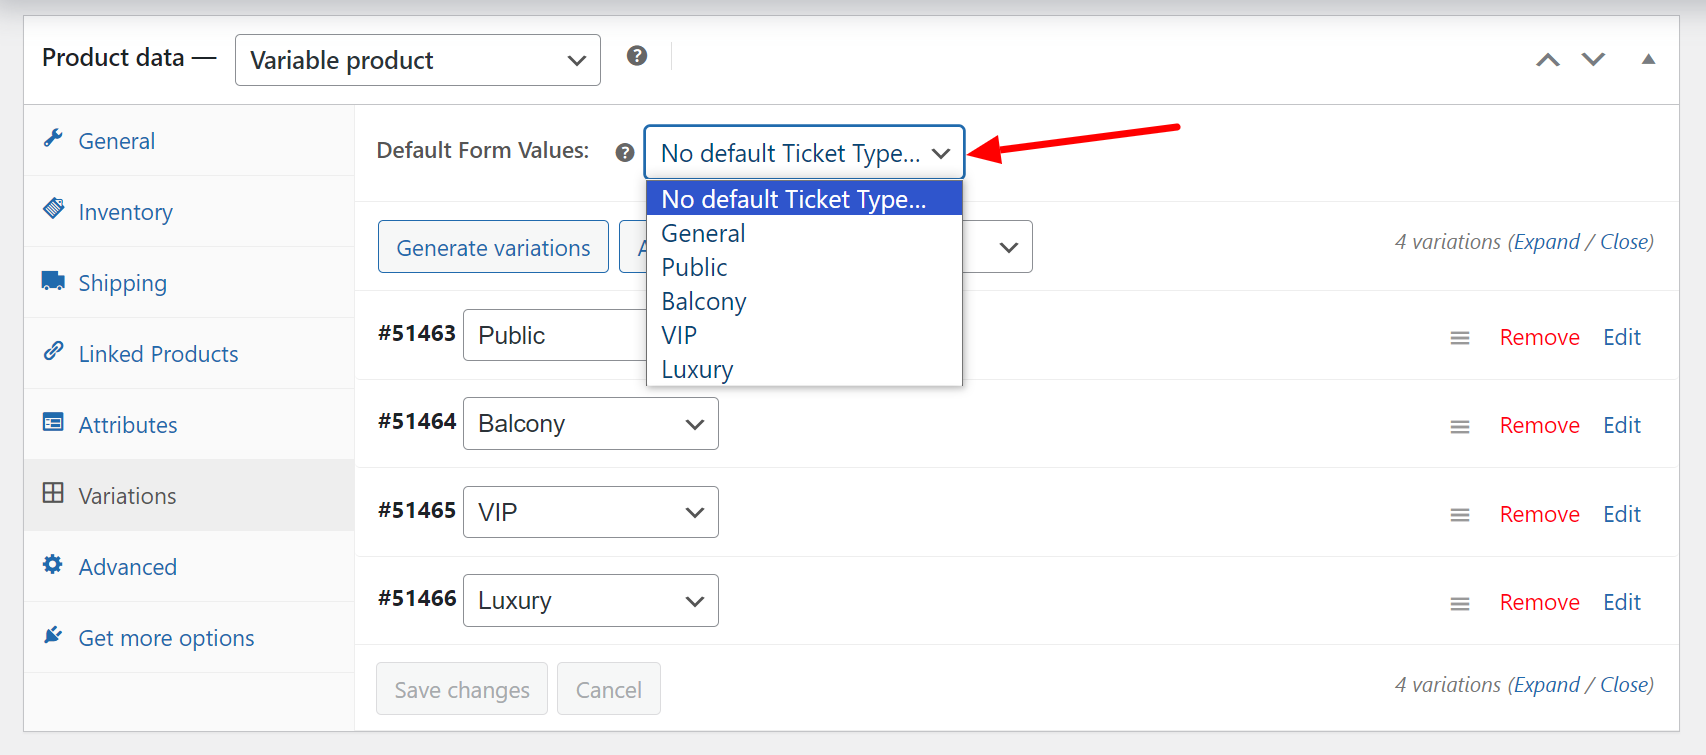The image size is (1706, 755).
Task: Click drag handle for variation #51463
Action: (x=1460, y=338)
